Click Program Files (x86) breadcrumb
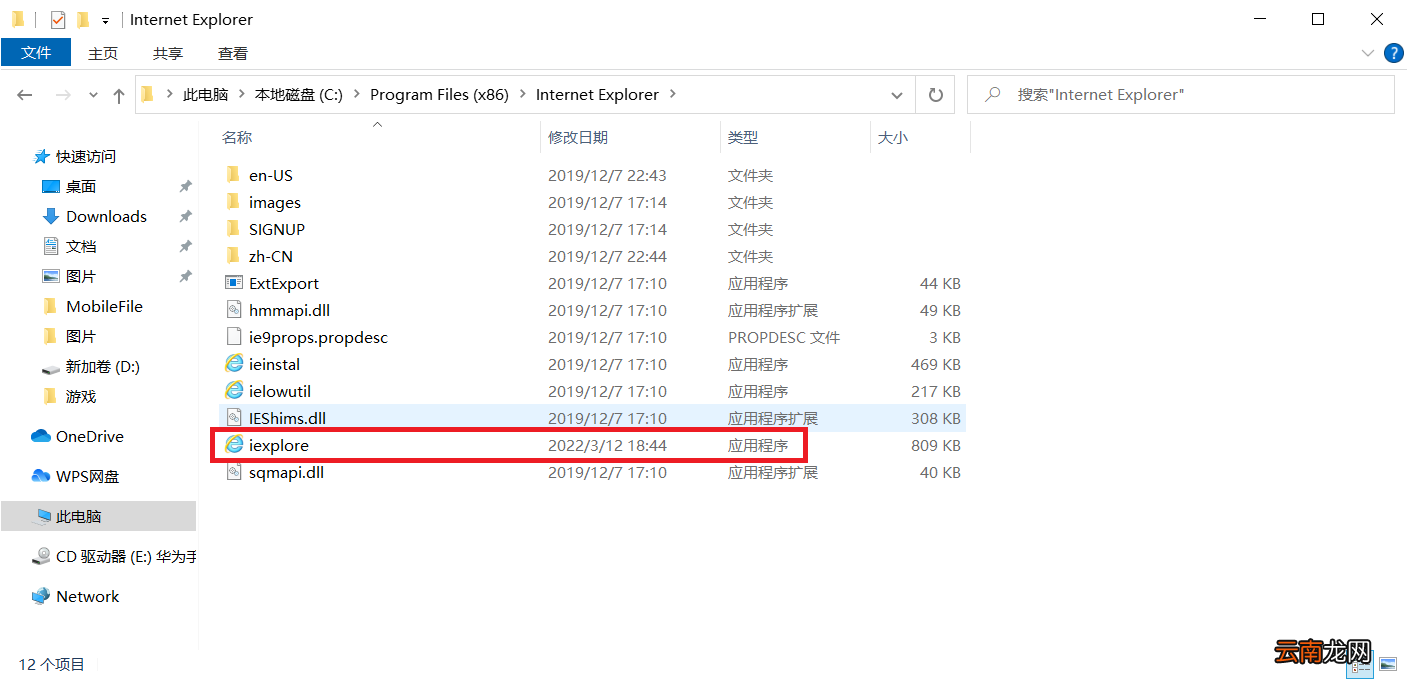 (x=439, y=94)
